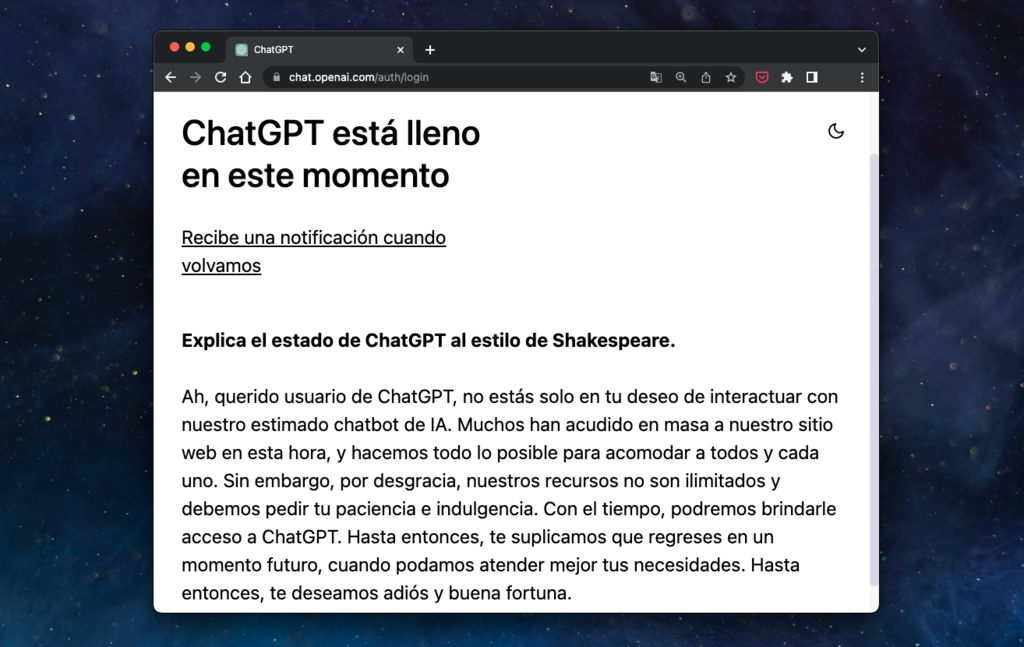Close the ChatGPT tab
The width and height of the screenshot is (1024, 647).
click(400, 50)
